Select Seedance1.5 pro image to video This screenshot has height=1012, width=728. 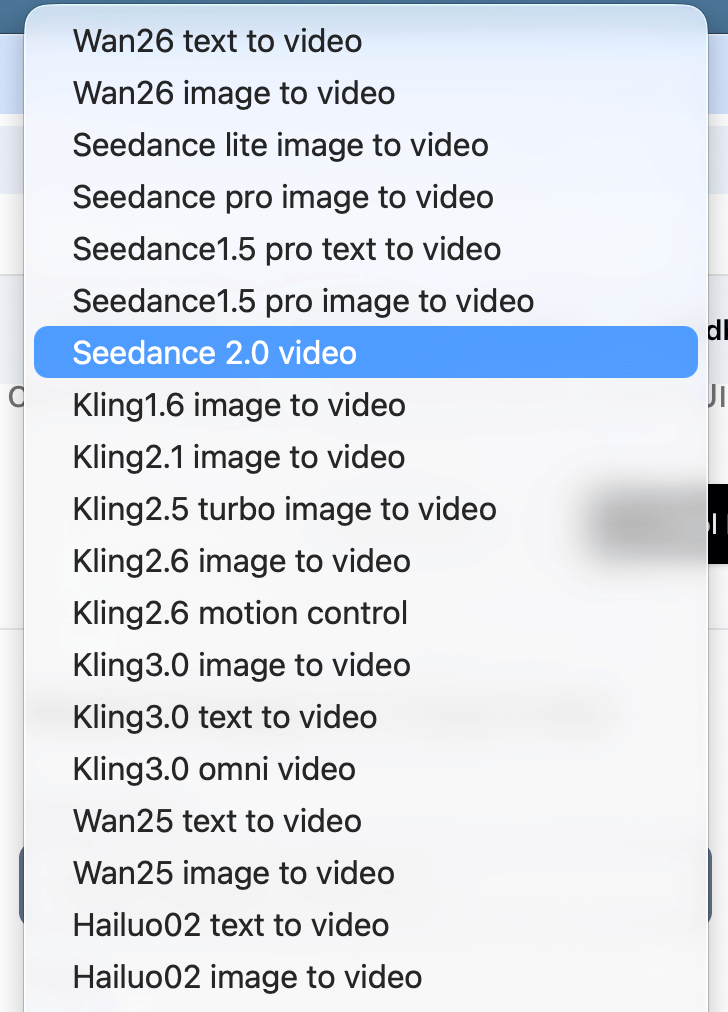coord(303,301)
